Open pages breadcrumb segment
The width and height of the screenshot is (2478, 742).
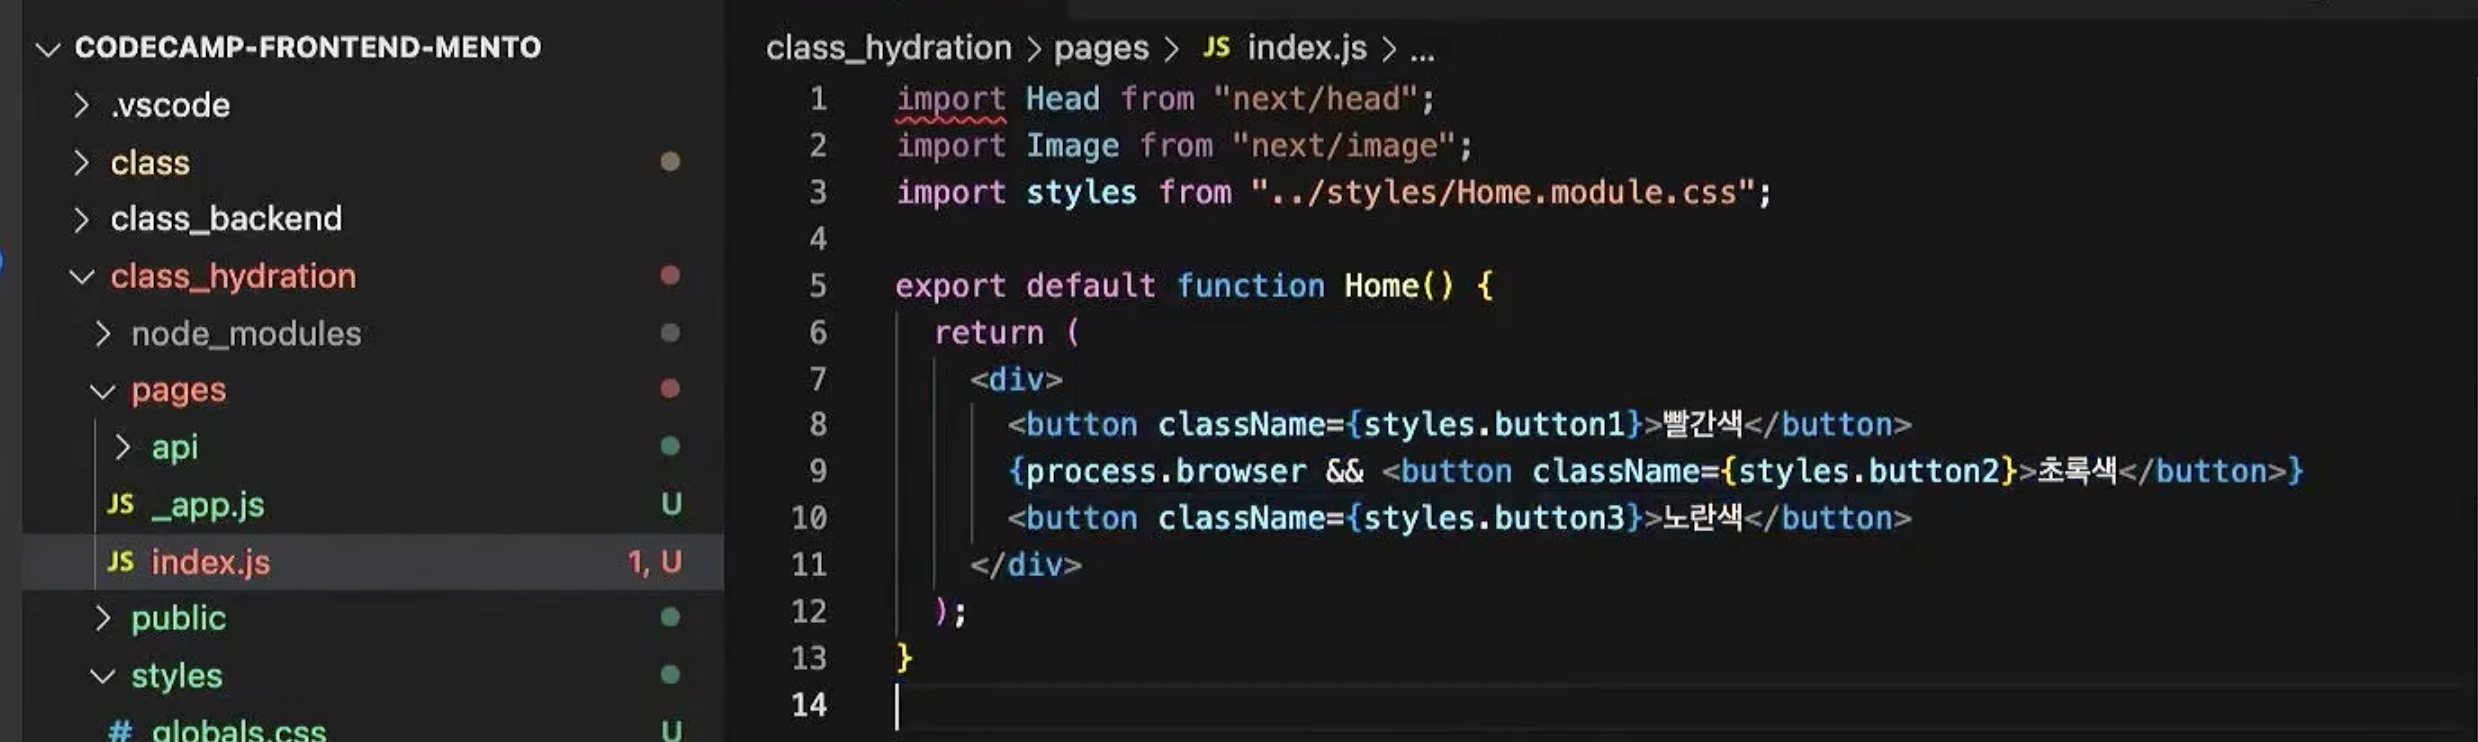coord(1101,48)
